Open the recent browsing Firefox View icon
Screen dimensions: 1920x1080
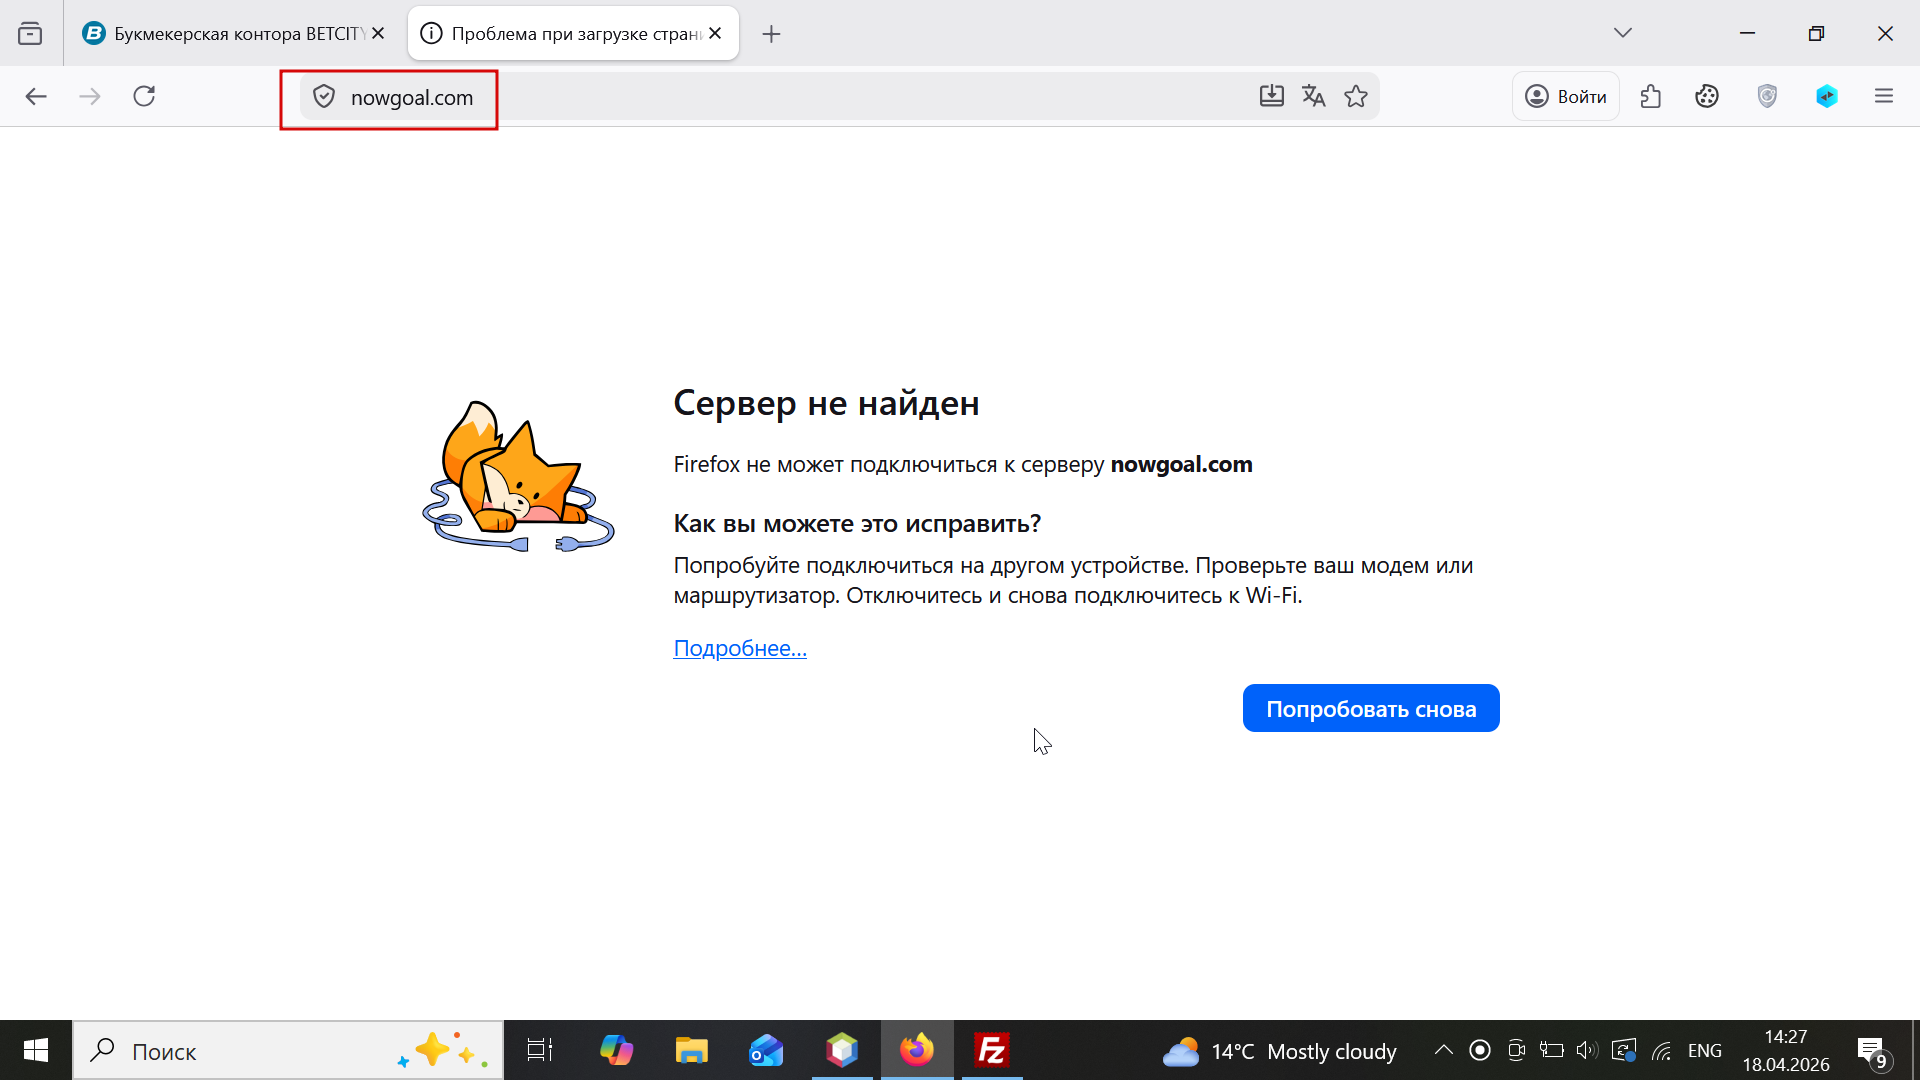[x=30, y=34]
